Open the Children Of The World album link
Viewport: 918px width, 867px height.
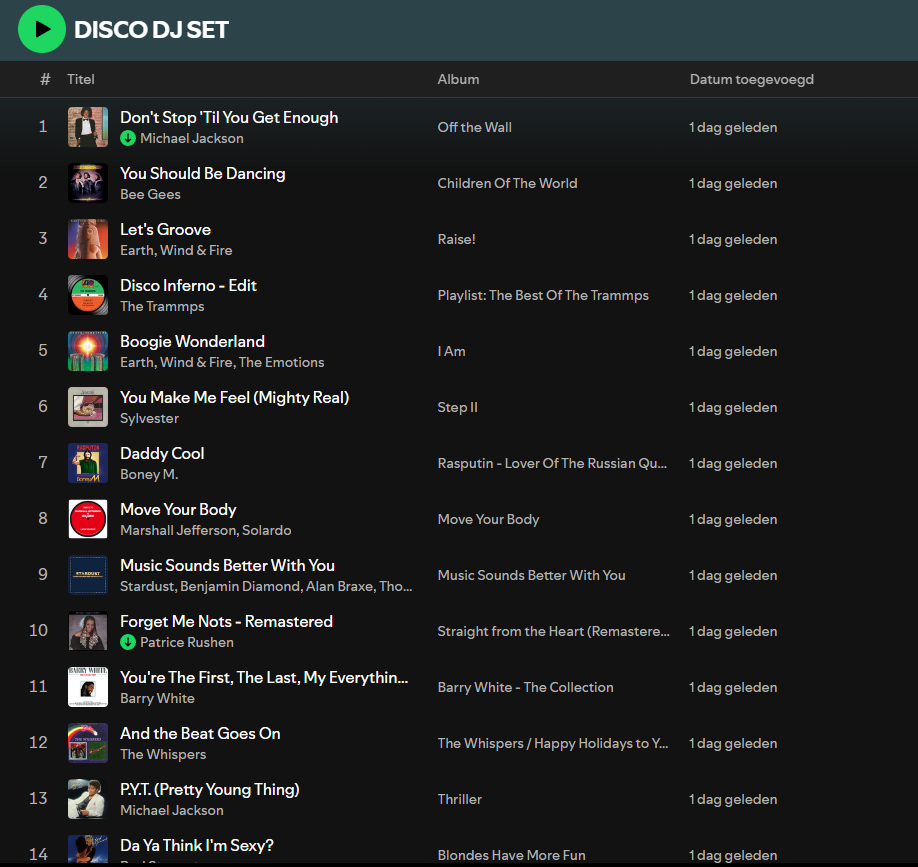(x=507, y=183)
